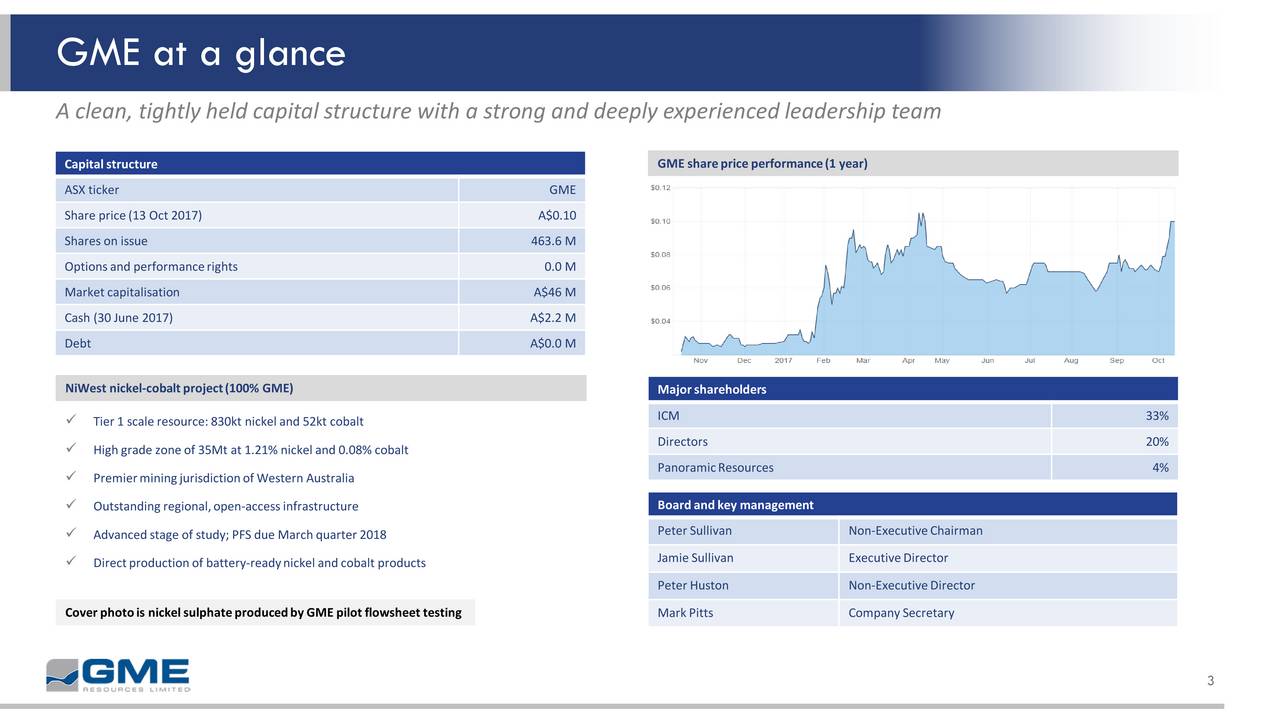The height and width of the screenshot is (720, 1280).
Task: Click the Company Secretary role cell
Action: point(901,613)
